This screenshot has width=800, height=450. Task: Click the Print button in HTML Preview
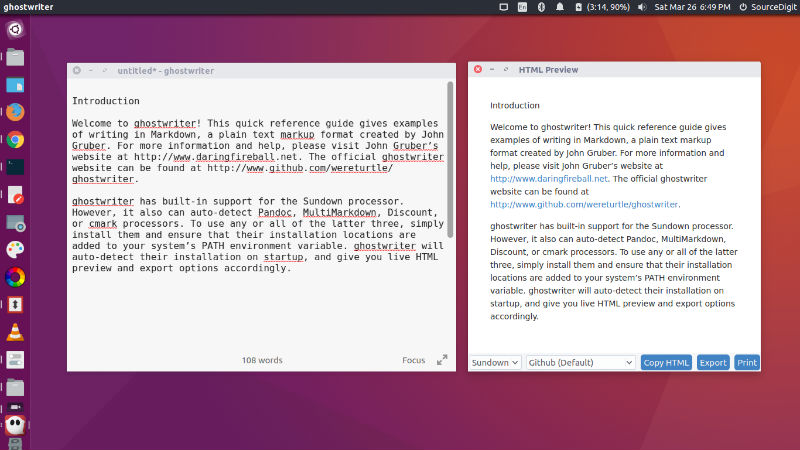[x=747, y=362]
